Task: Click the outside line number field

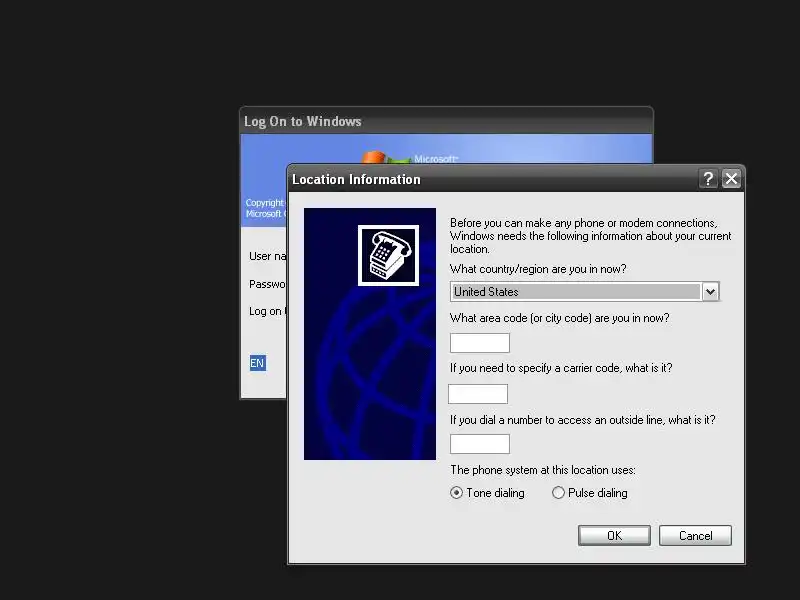Action: (480, 444)
